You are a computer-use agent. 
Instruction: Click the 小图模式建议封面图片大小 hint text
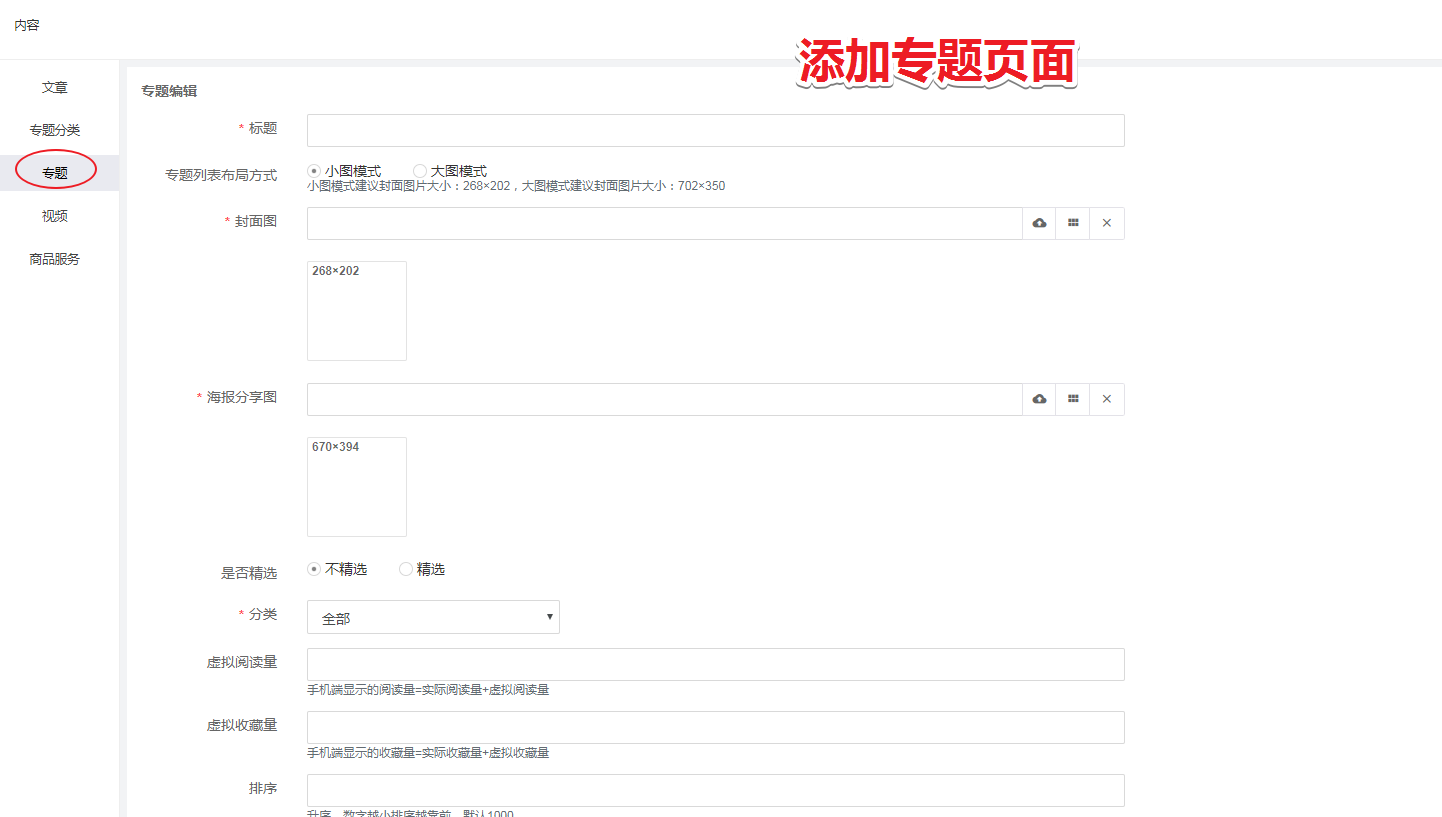click(x=516, y=186)
